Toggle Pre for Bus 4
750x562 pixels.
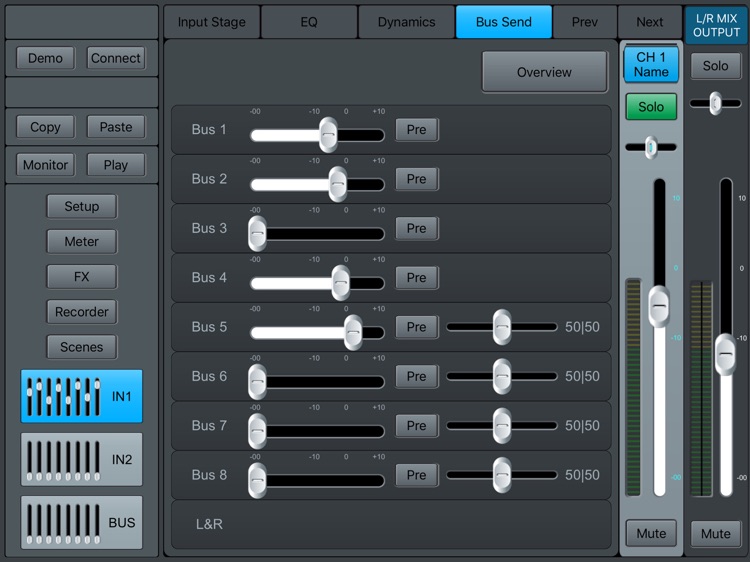click(417, 277)
